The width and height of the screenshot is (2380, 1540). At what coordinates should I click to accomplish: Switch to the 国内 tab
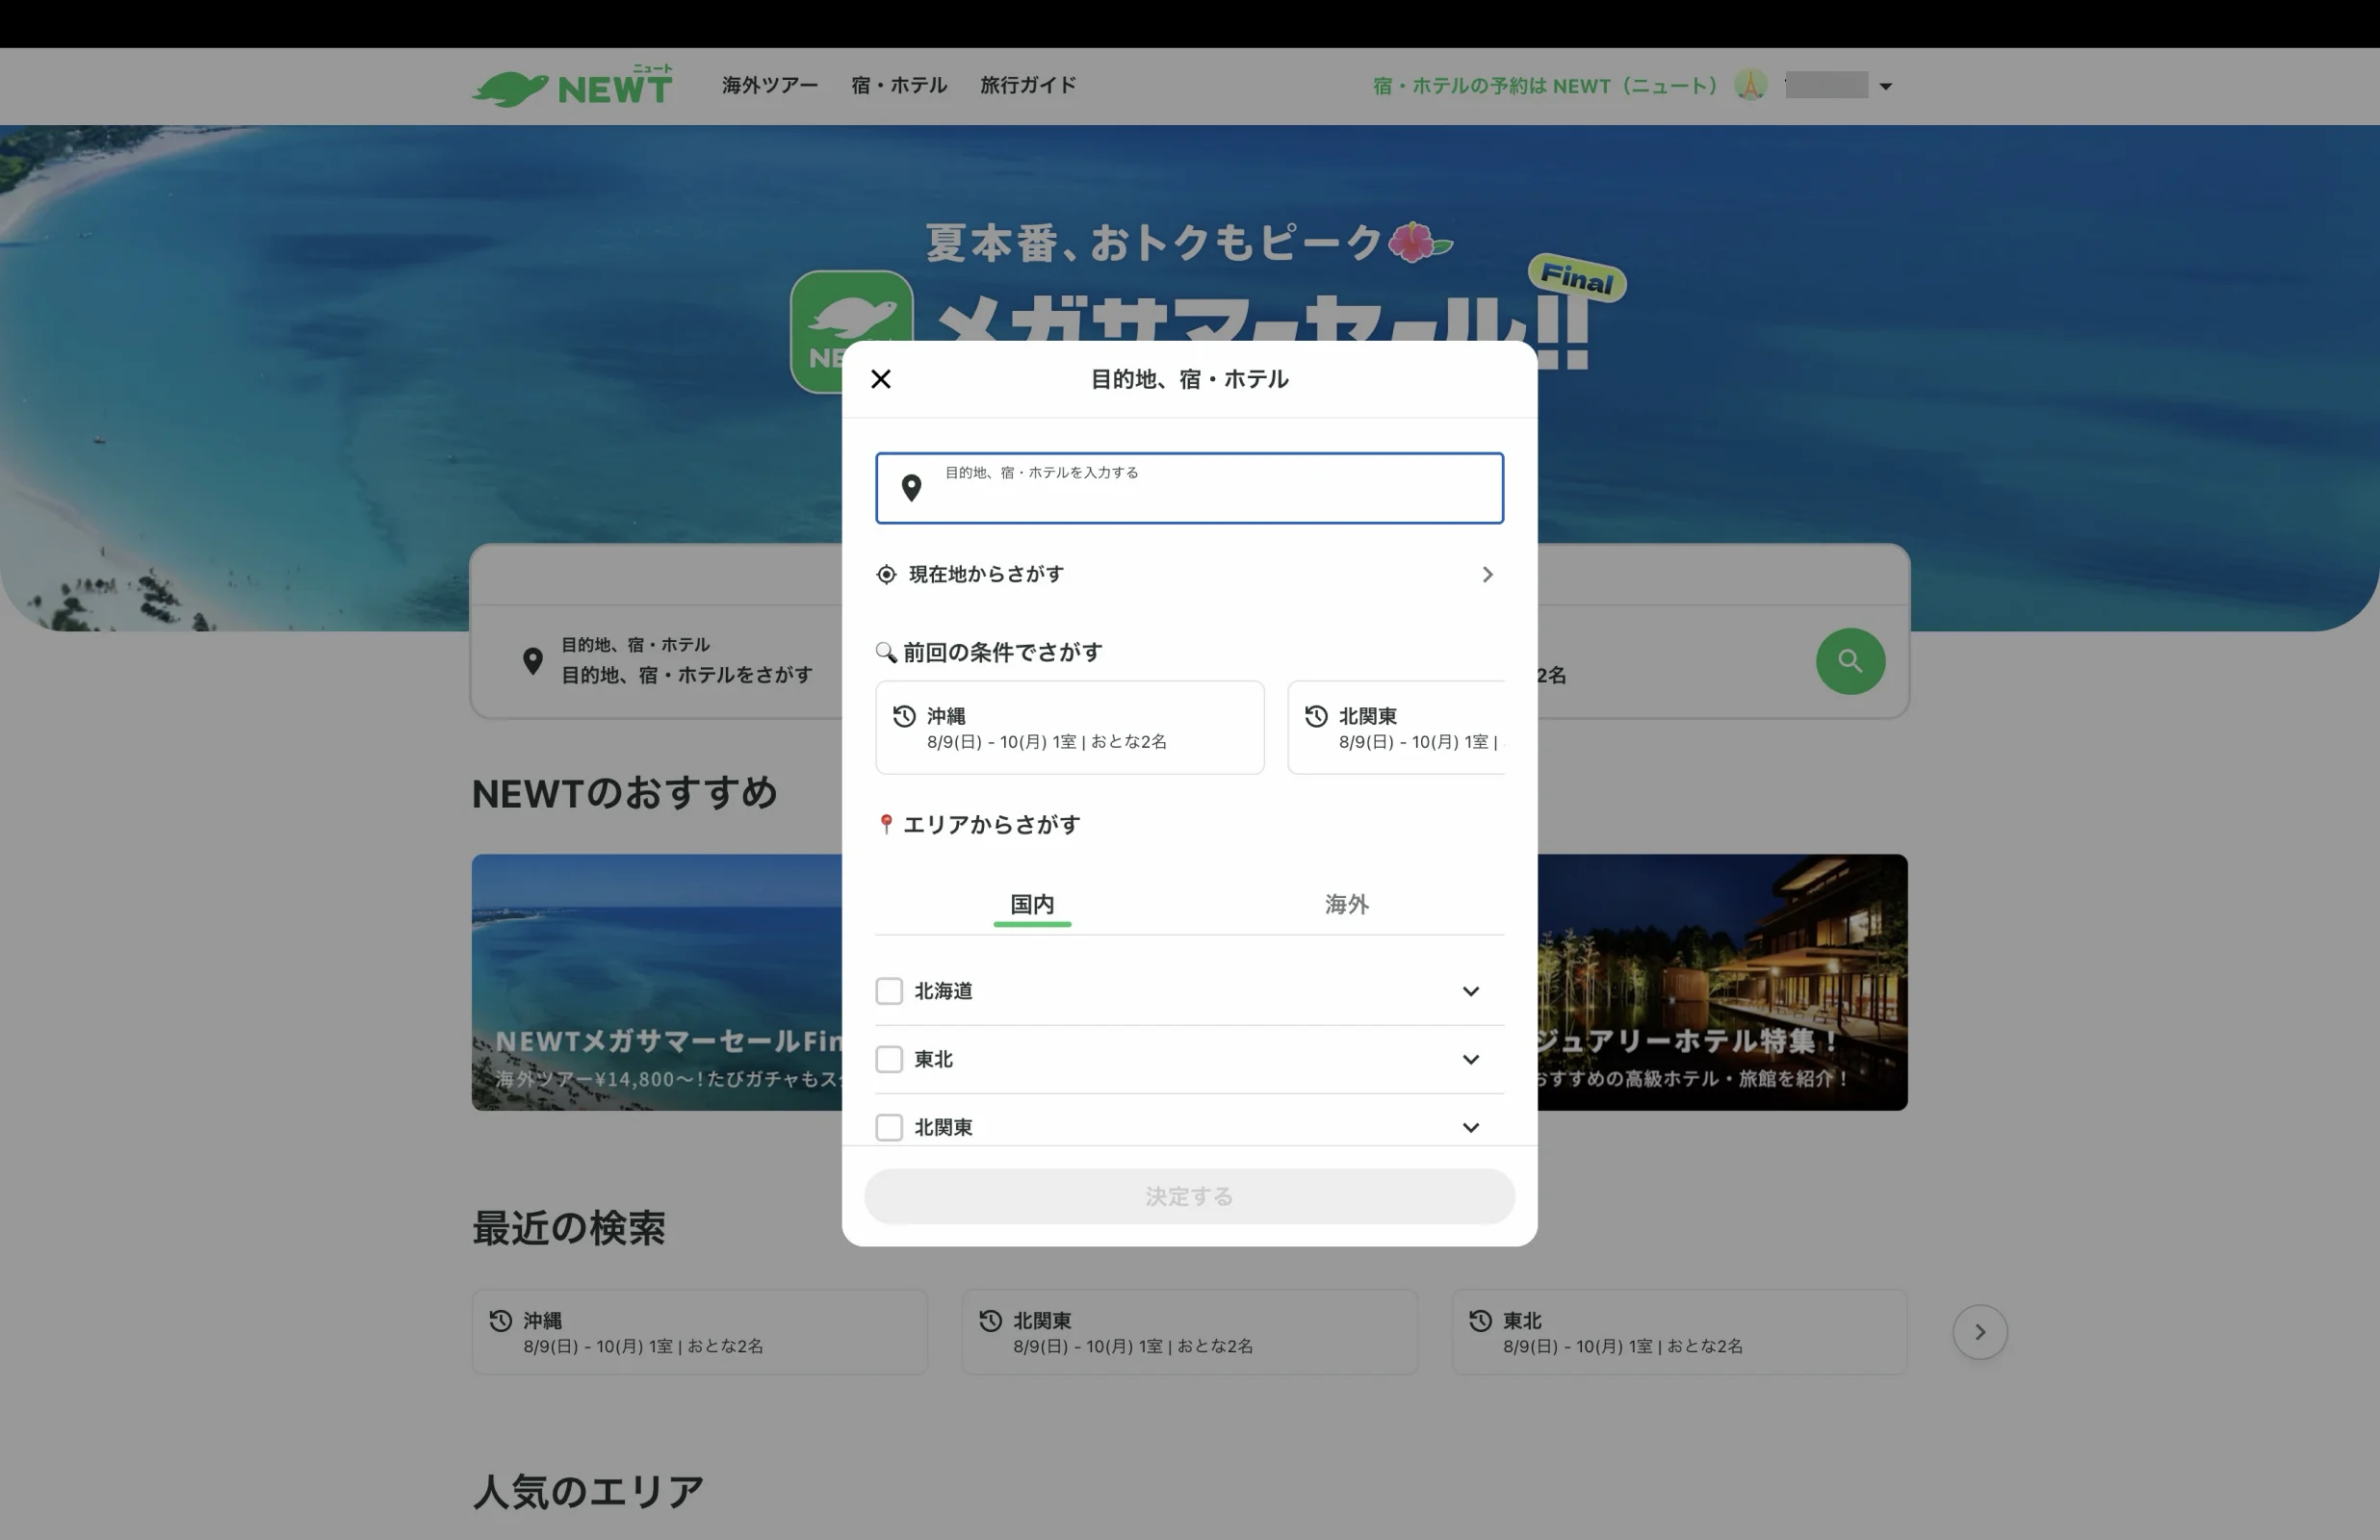pyautogui.click(x=1032, y=904)
